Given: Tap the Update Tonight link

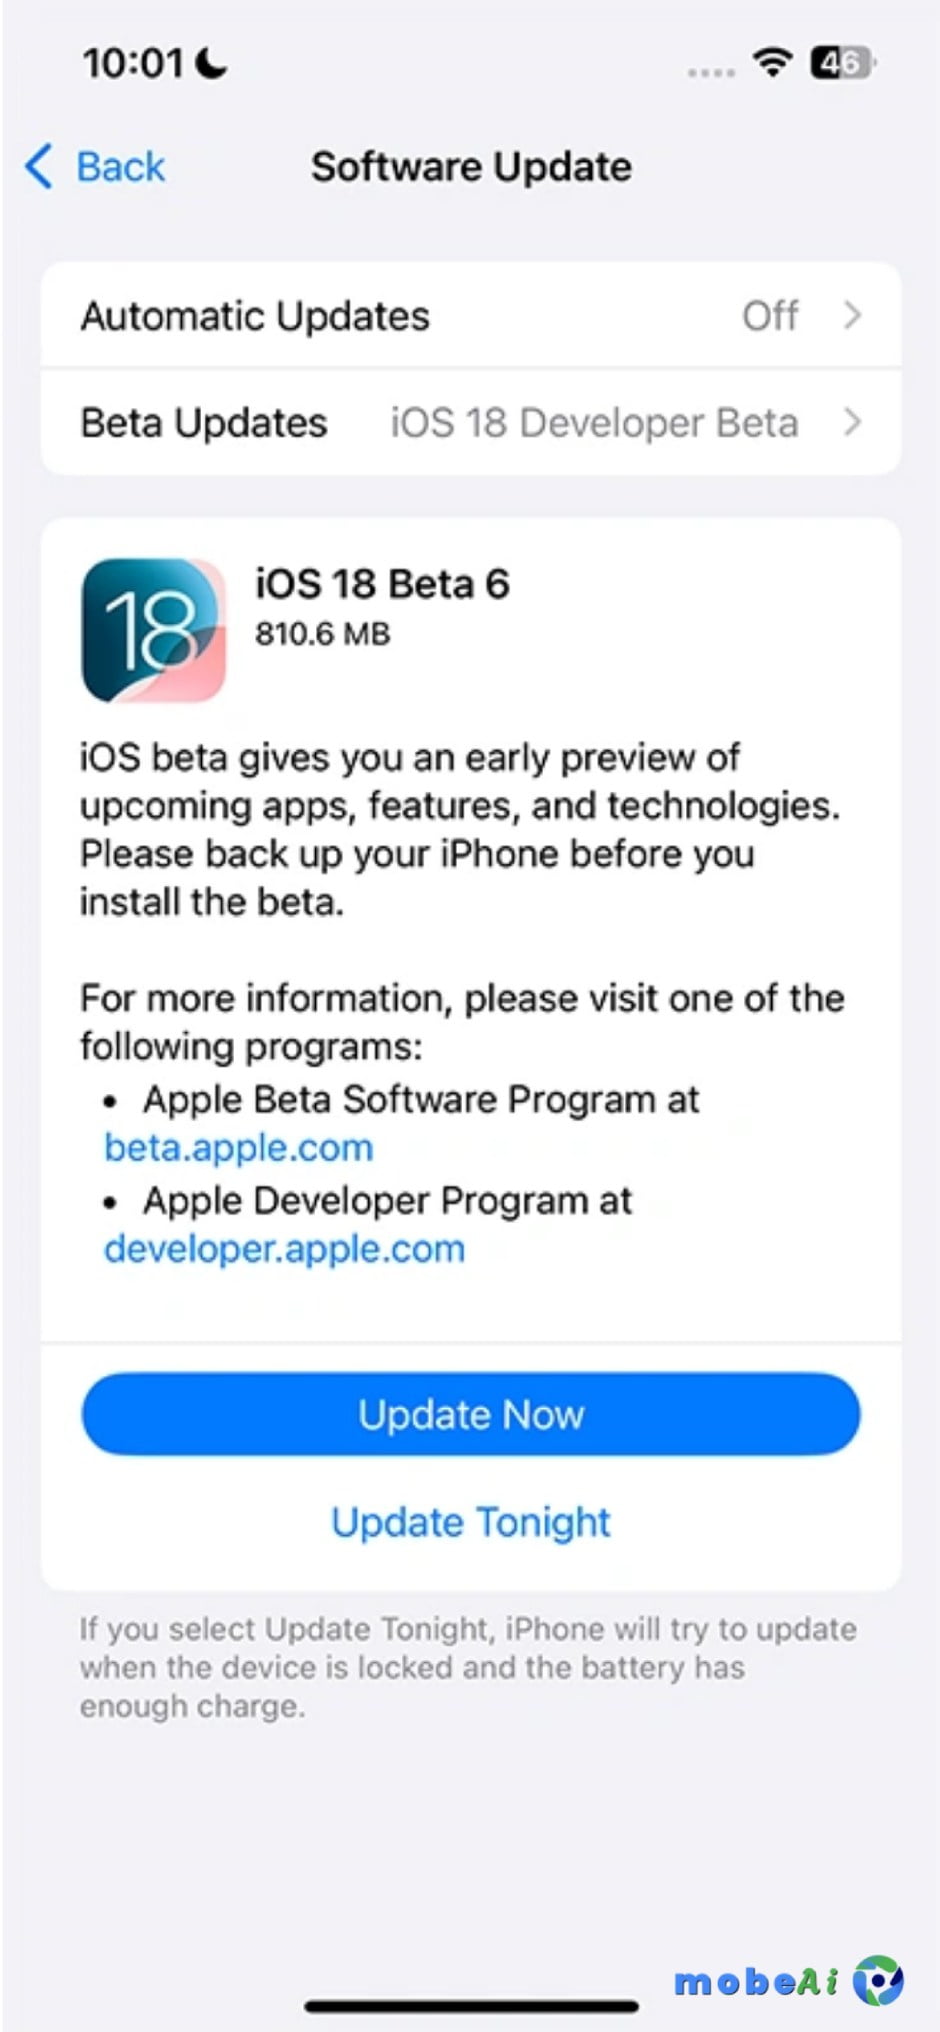Looking at the screenshot, I should (471, 1523).
